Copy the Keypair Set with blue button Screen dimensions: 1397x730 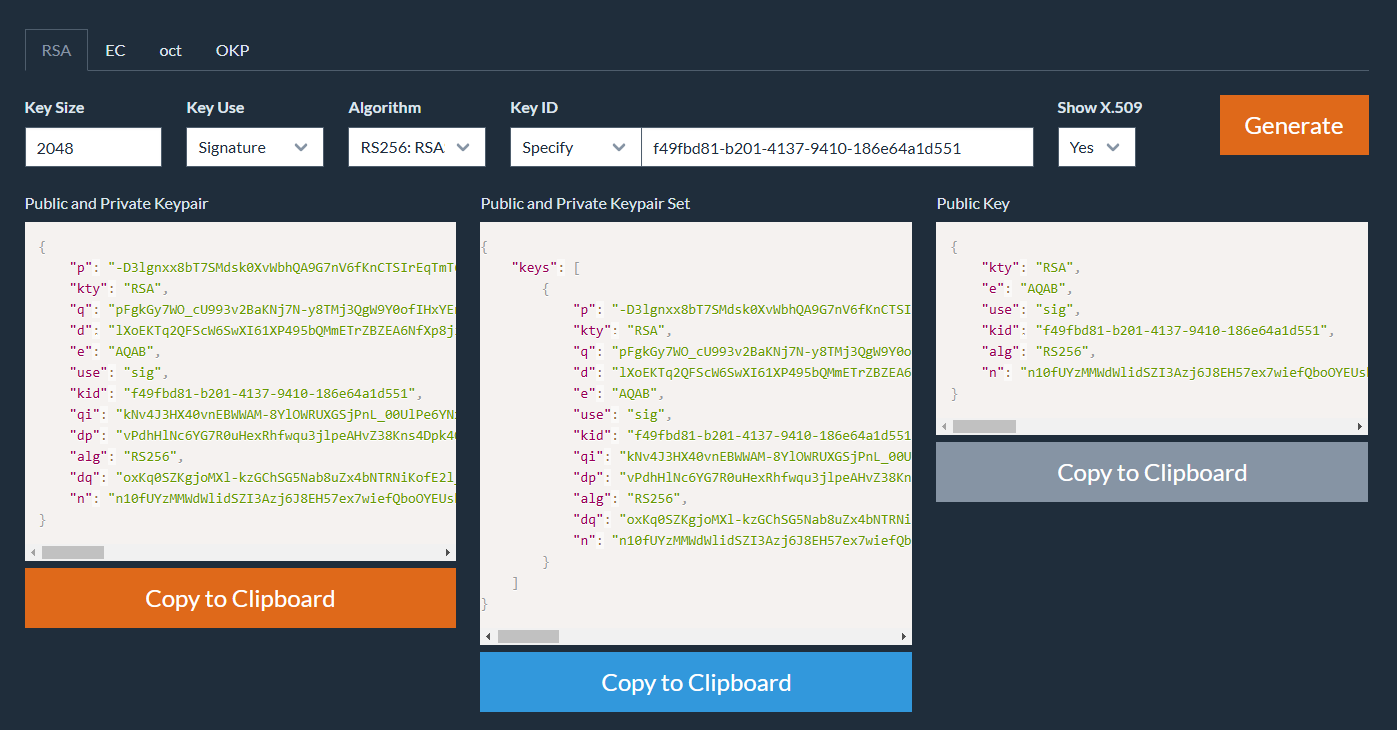696,682
